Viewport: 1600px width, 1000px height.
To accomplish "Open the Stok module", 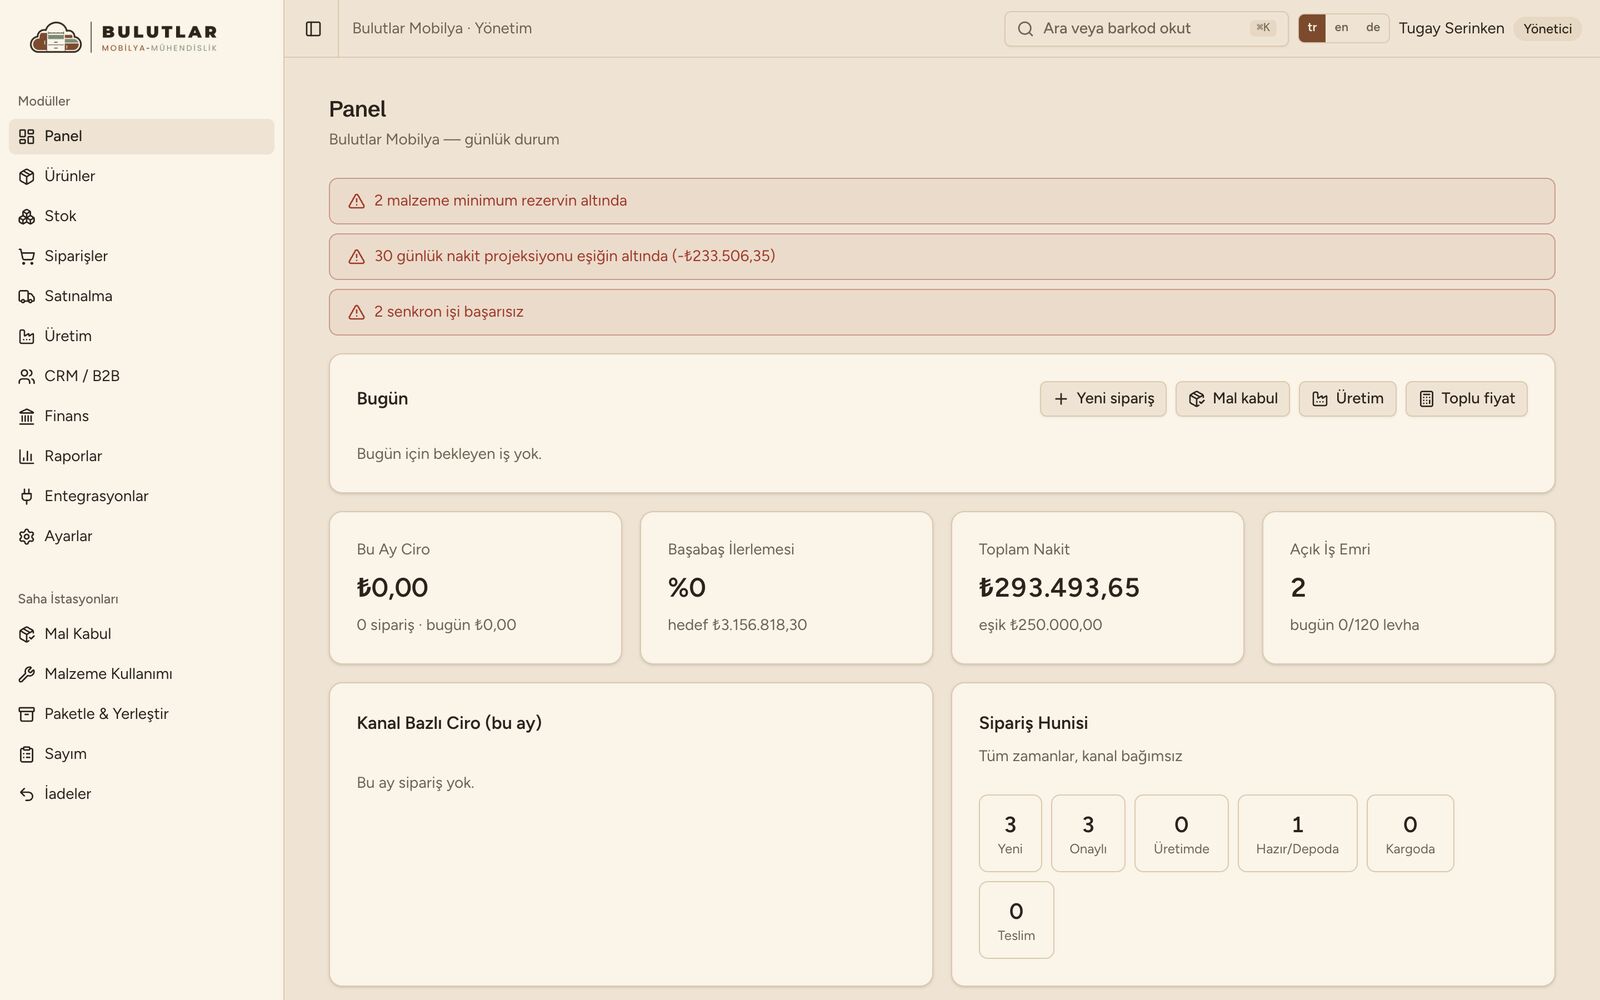I will (141, 216).
